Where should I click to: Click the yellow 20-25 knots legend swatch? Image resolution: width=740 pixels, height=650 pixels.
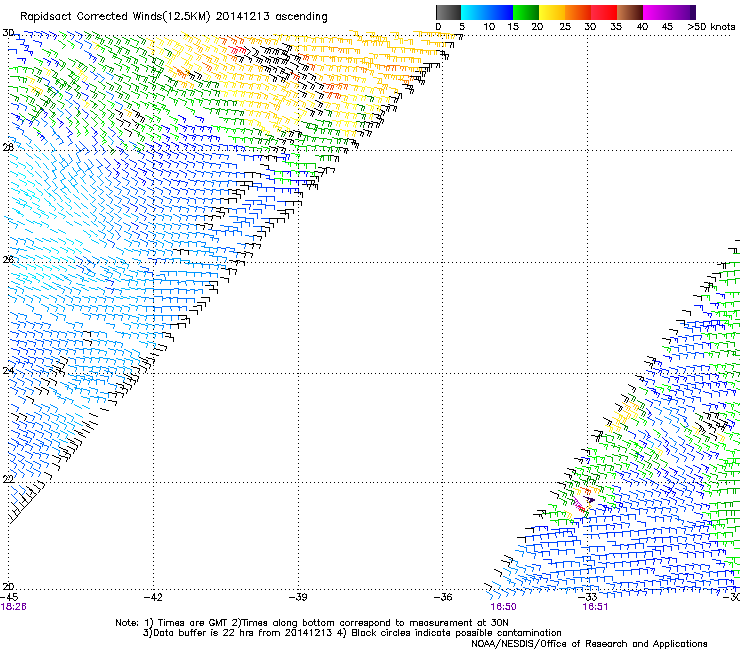tap(552, 12)
